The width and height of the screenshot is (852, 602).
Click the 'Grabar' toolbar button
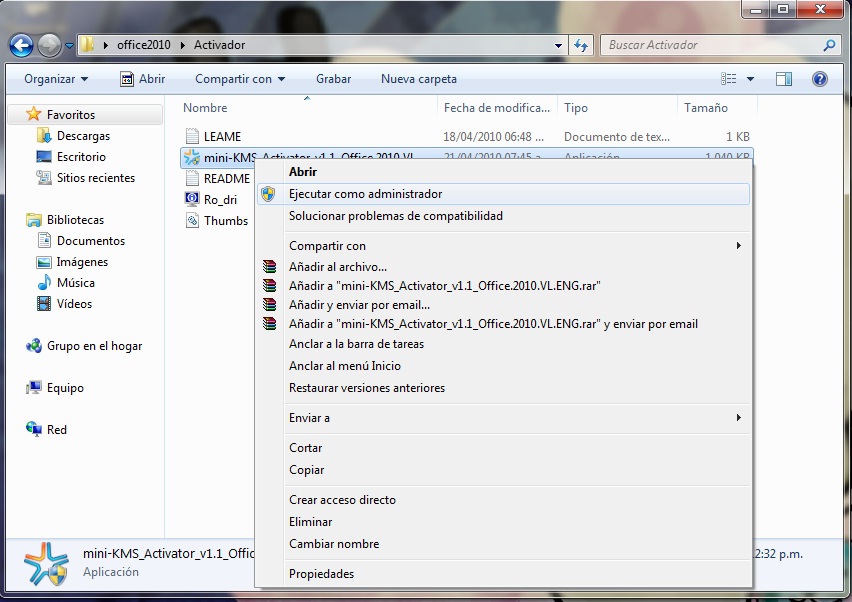coord(332,79)
